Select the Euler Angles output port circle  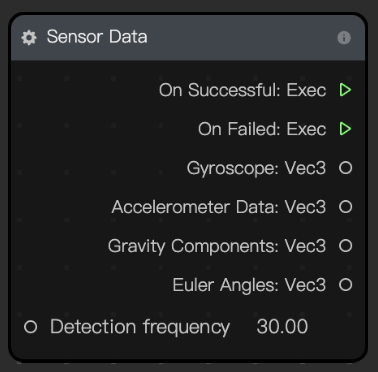(346, 285)
